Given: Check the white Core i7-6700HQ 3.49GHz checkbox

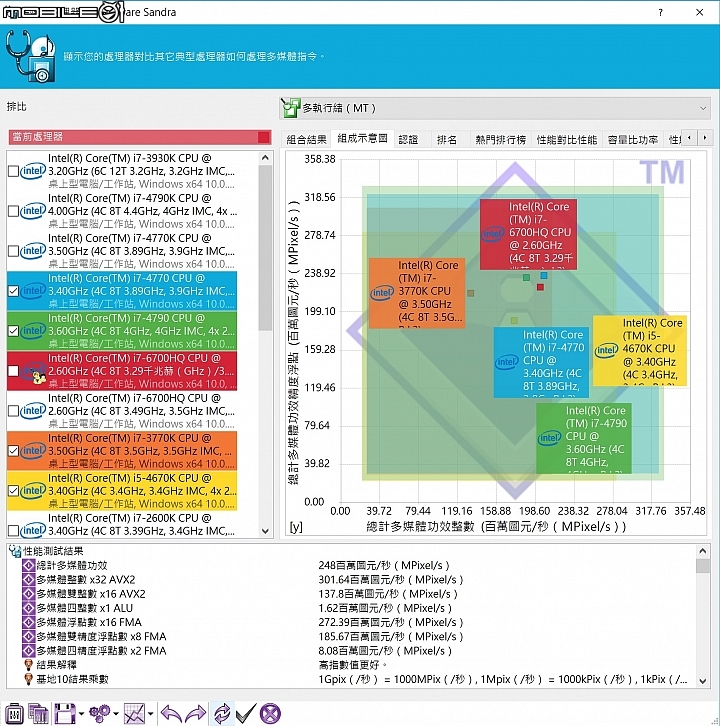Looking at the screenshot, I should 13,411.
